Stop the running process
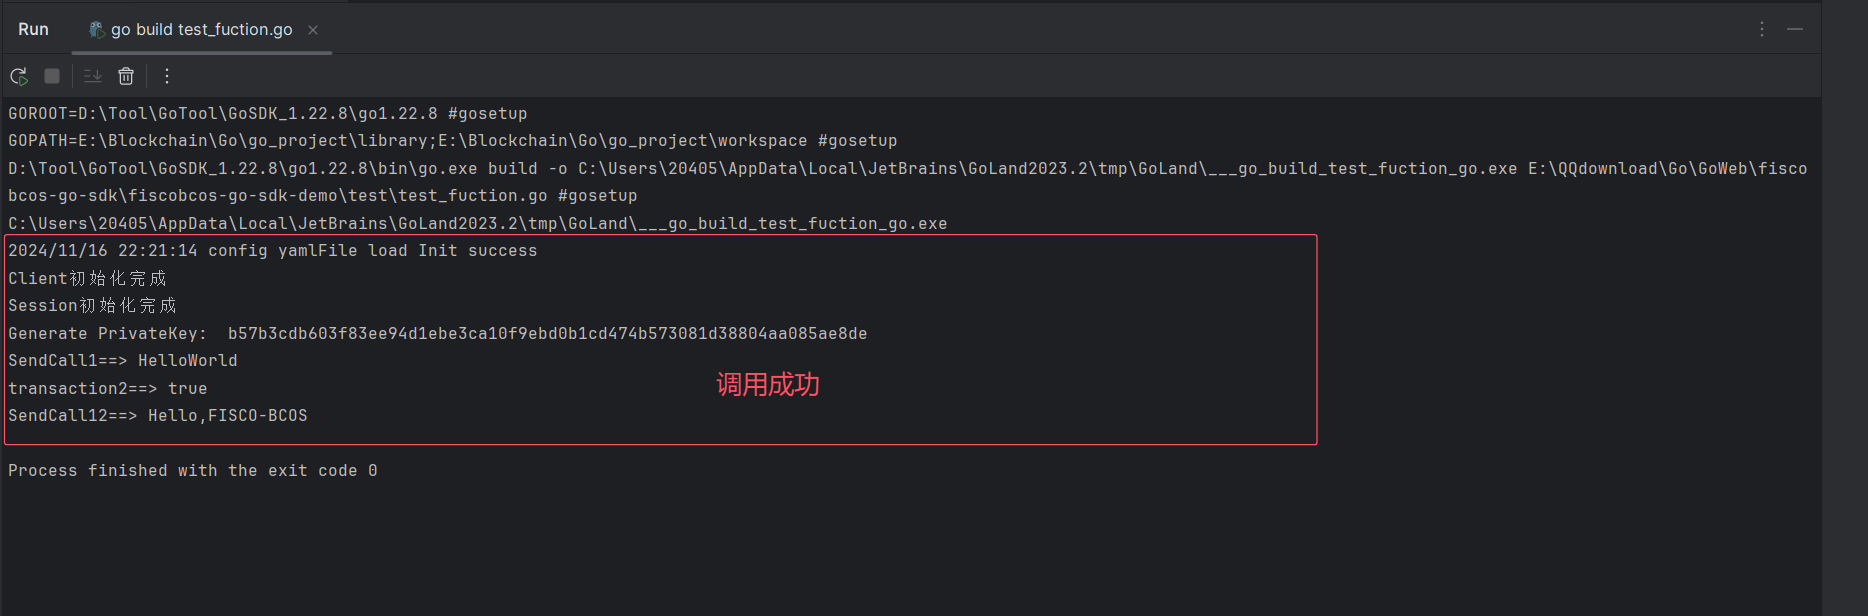The width and height of the screenshot is (1868, 616). point(52,76)
